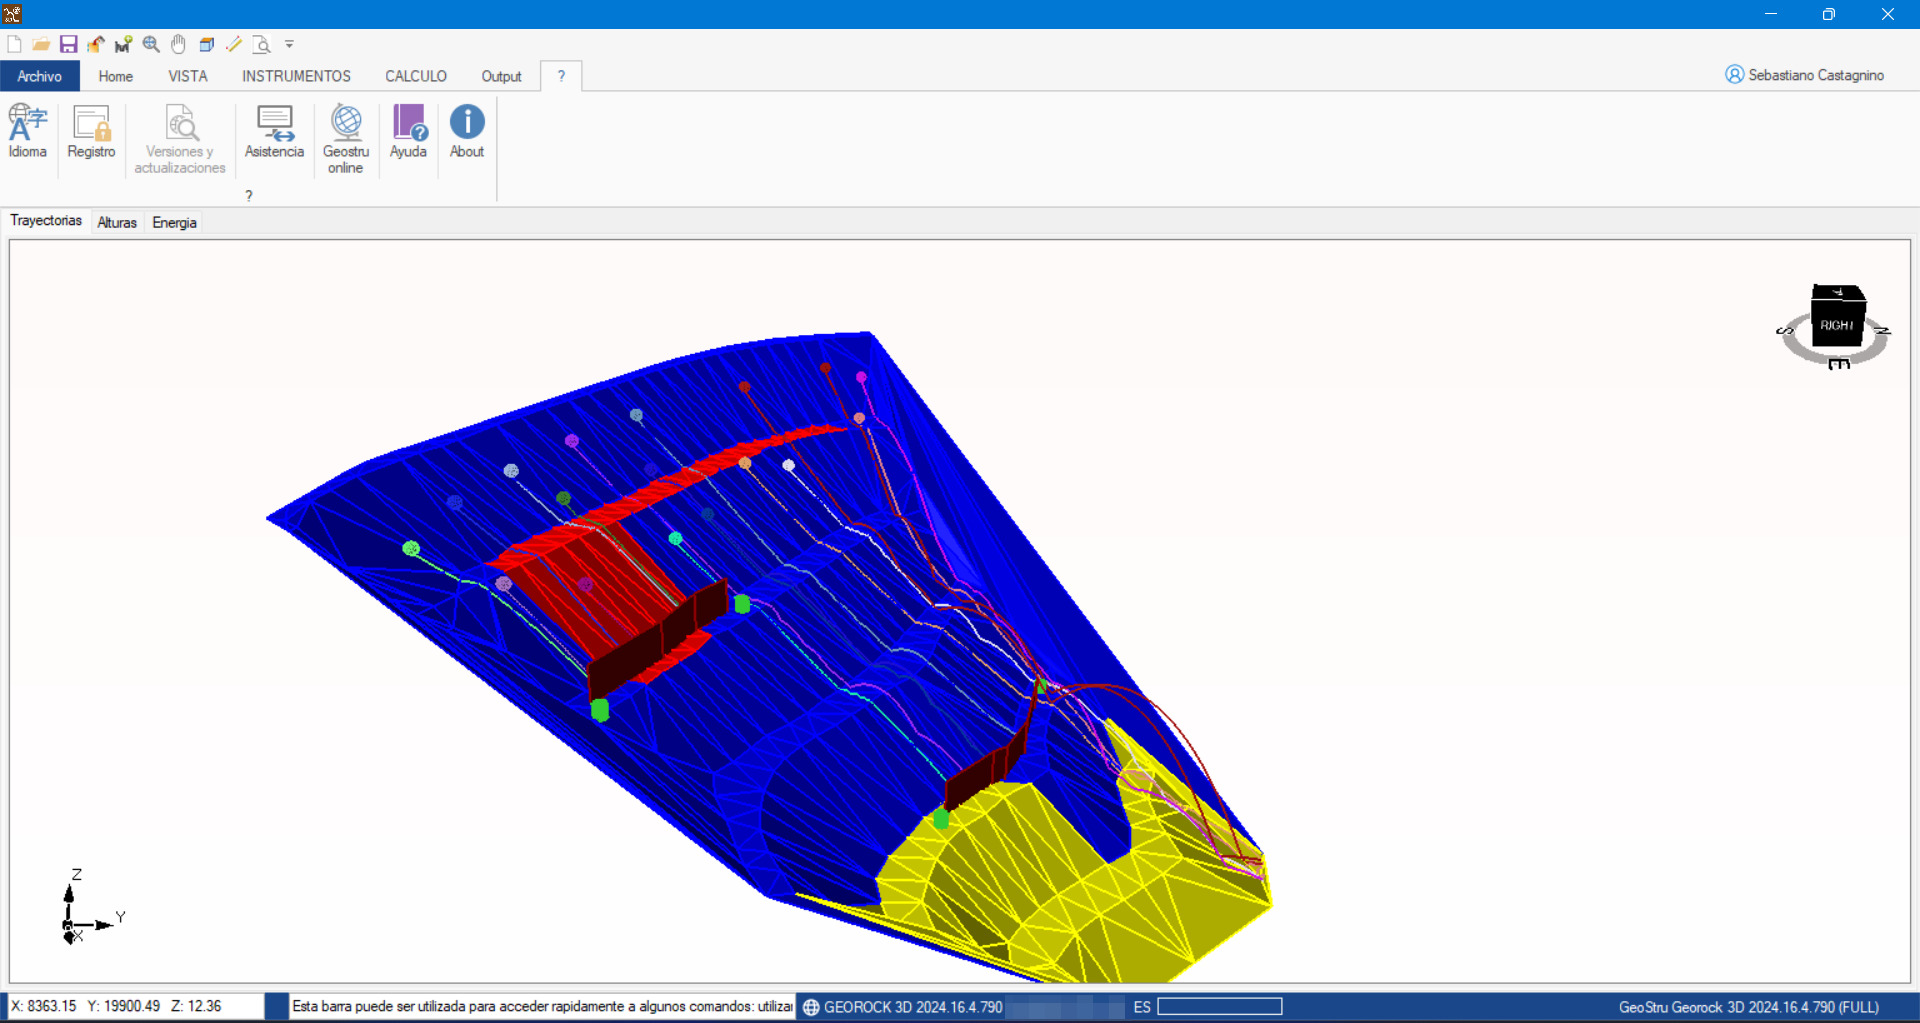1920x1023 pixels.
Task: Click the Sebastiano Castagnino user account
Action: click(1805, 75)
